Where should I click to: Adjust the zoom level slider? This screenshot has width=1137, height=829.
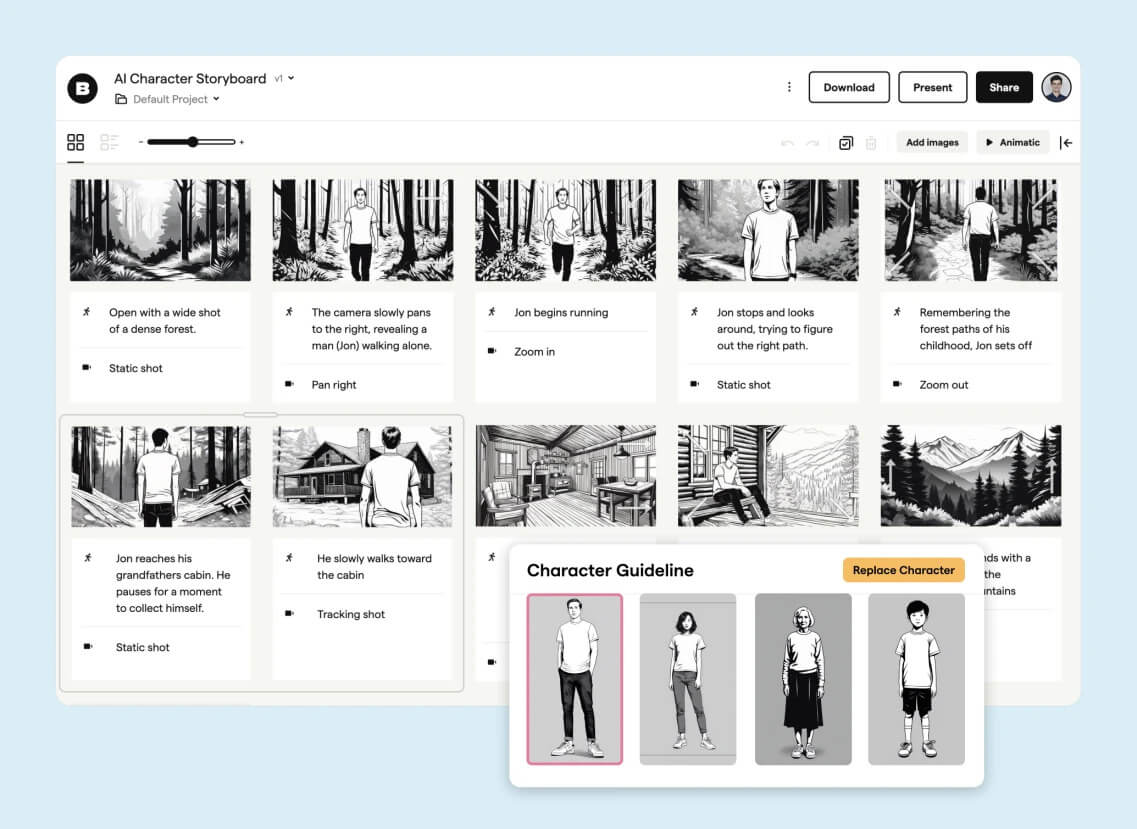click(x=190, y=142)
